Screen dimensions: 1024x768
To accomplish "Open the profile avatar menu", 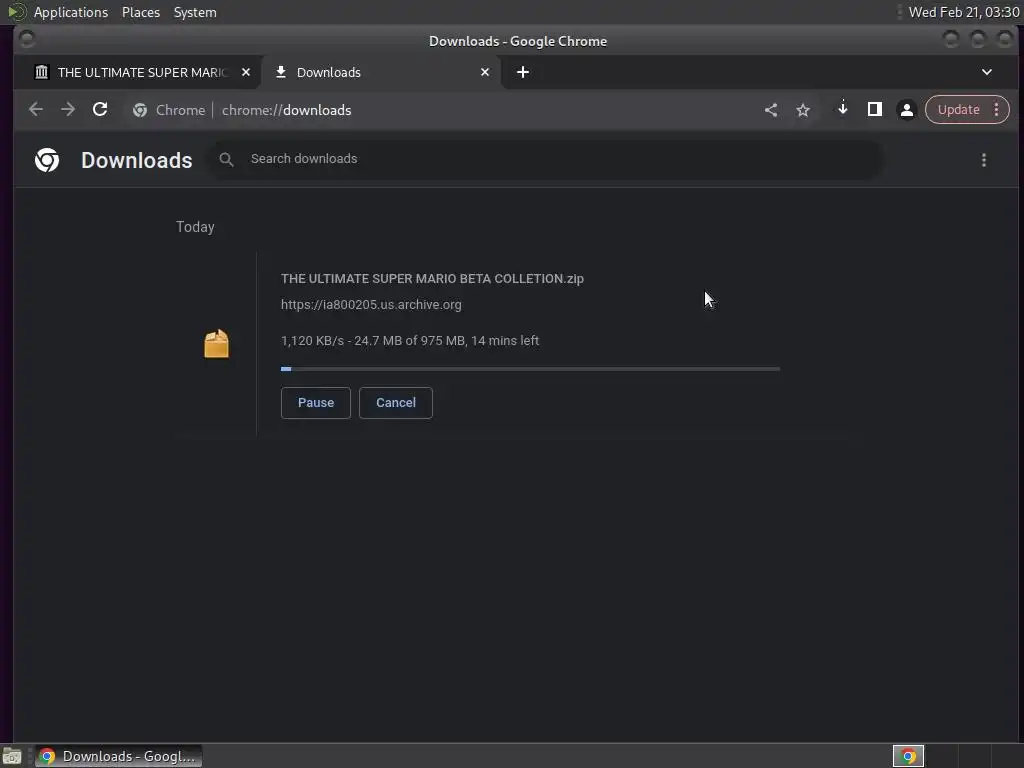I will (906, 110).
